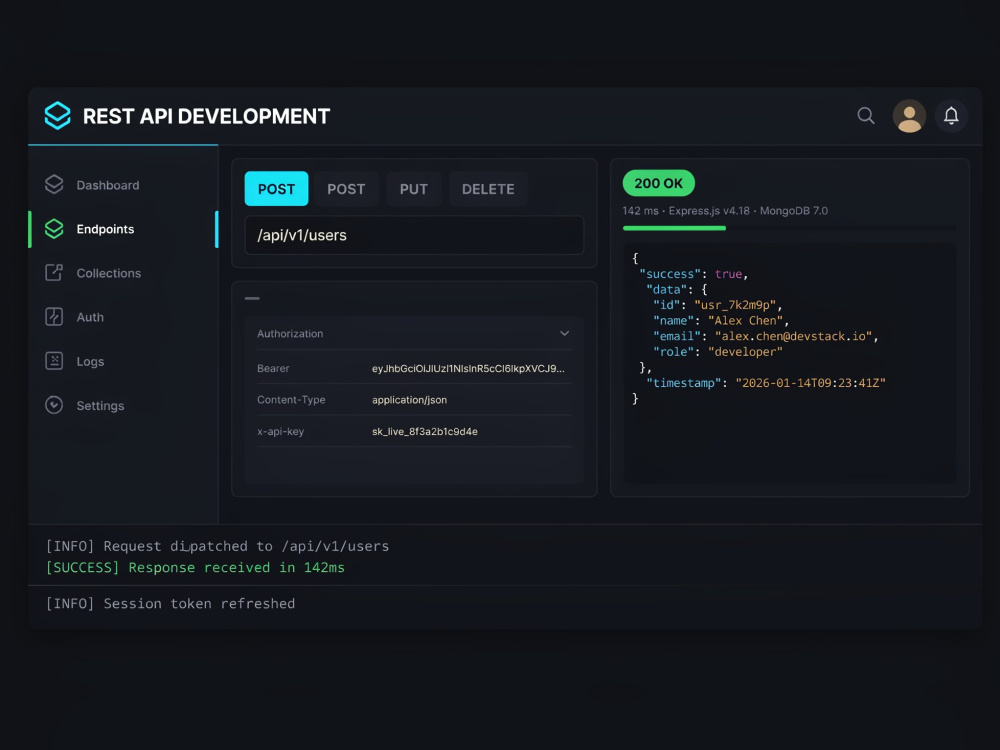Click the [INFO] Session token refreshed line

coord(170,603)
